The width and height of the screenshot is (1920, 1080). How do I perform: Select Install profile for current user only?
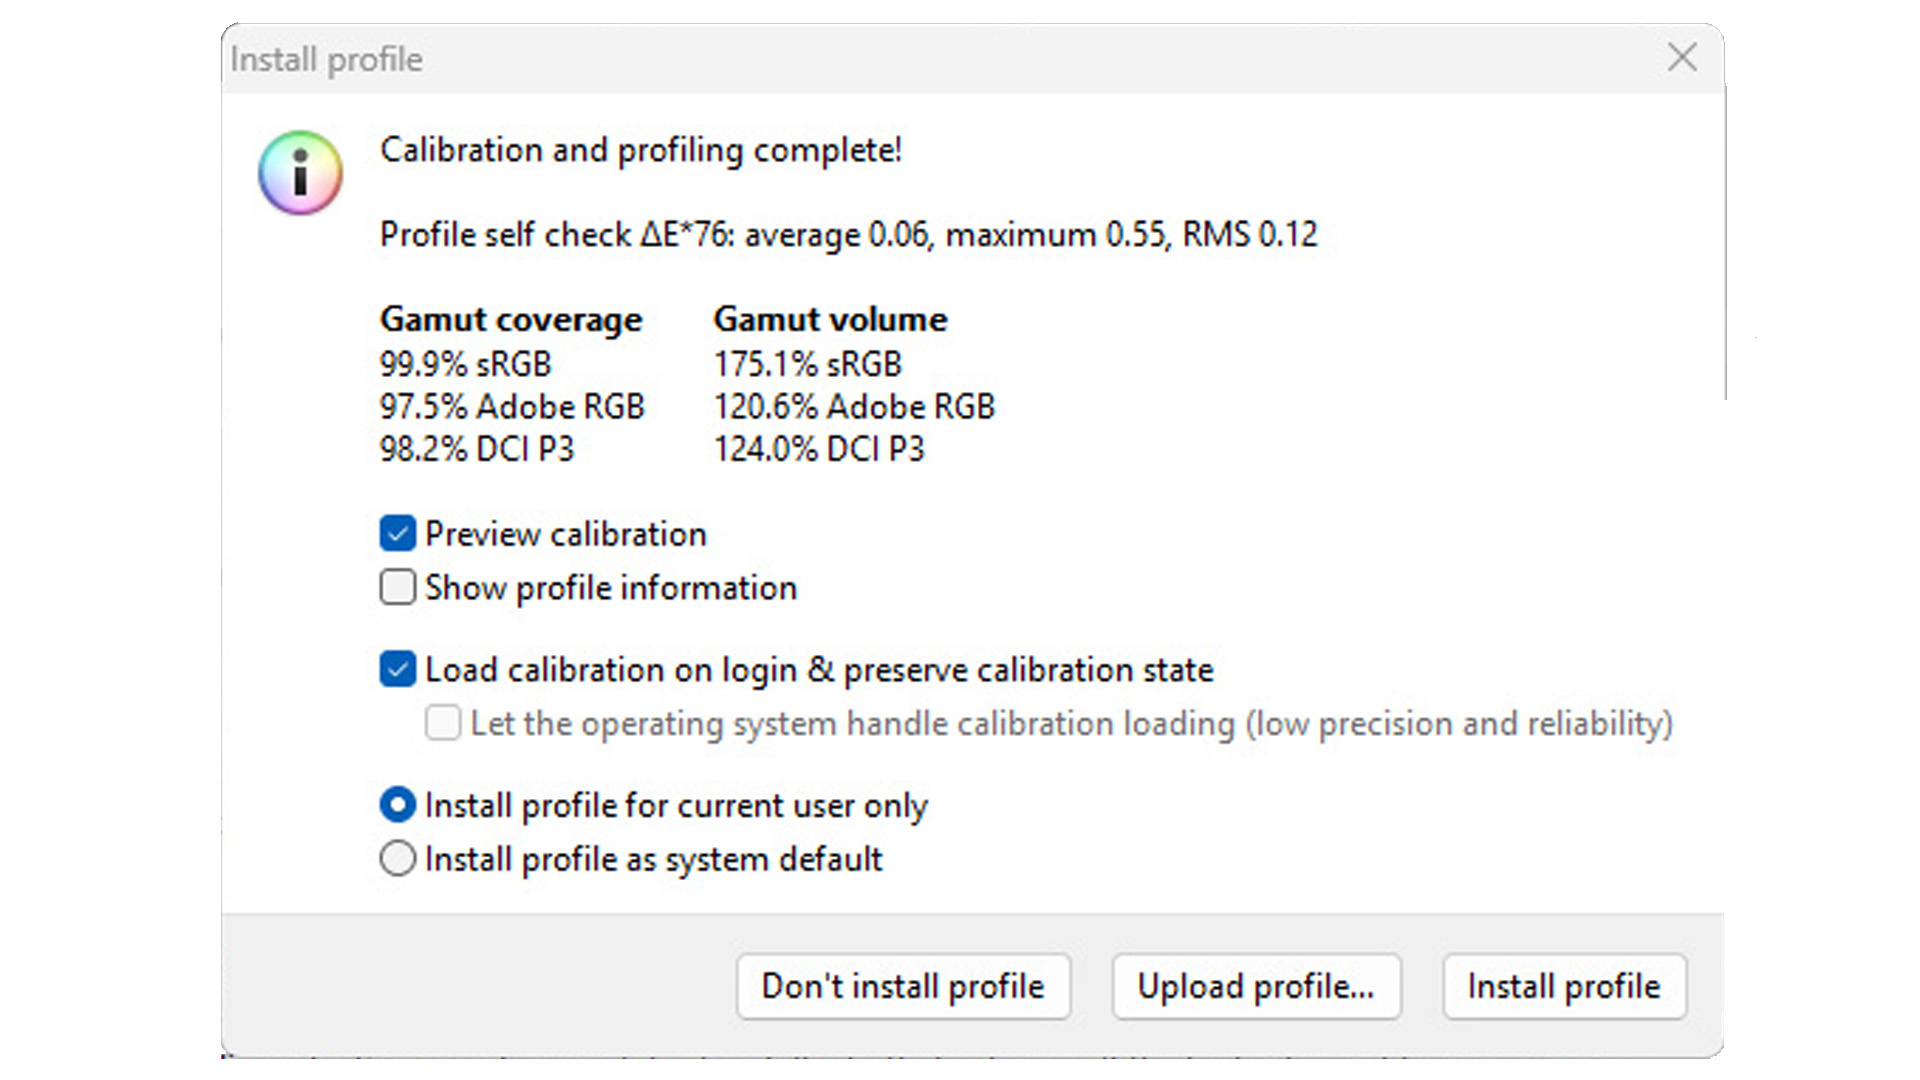[398, 805]
